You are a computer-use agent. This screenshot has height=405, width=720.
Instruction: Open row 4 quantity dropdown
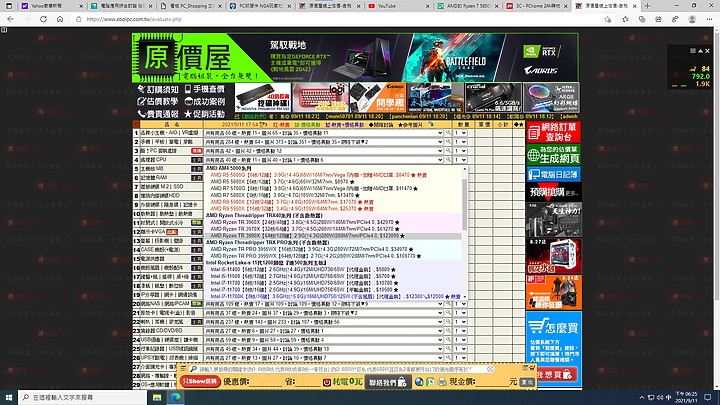(460, 160)
